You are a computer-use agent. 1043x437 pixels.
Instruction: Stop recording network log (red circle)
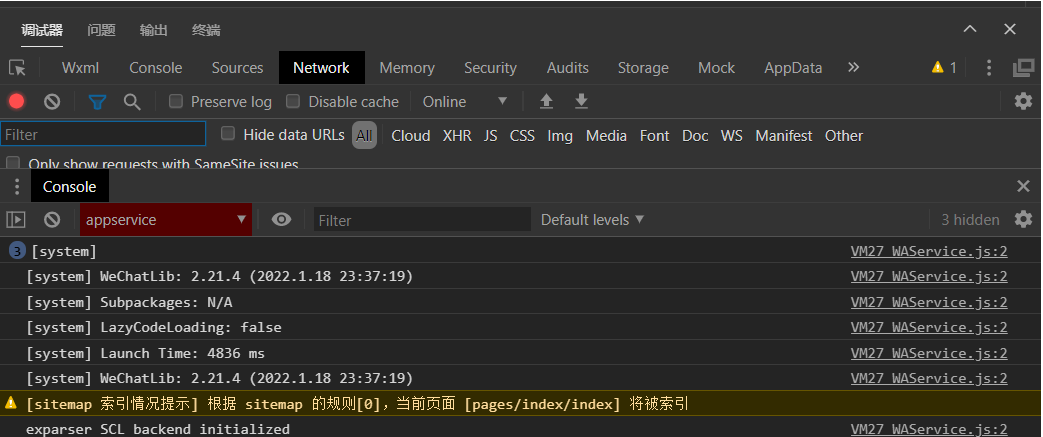[17, 102]
